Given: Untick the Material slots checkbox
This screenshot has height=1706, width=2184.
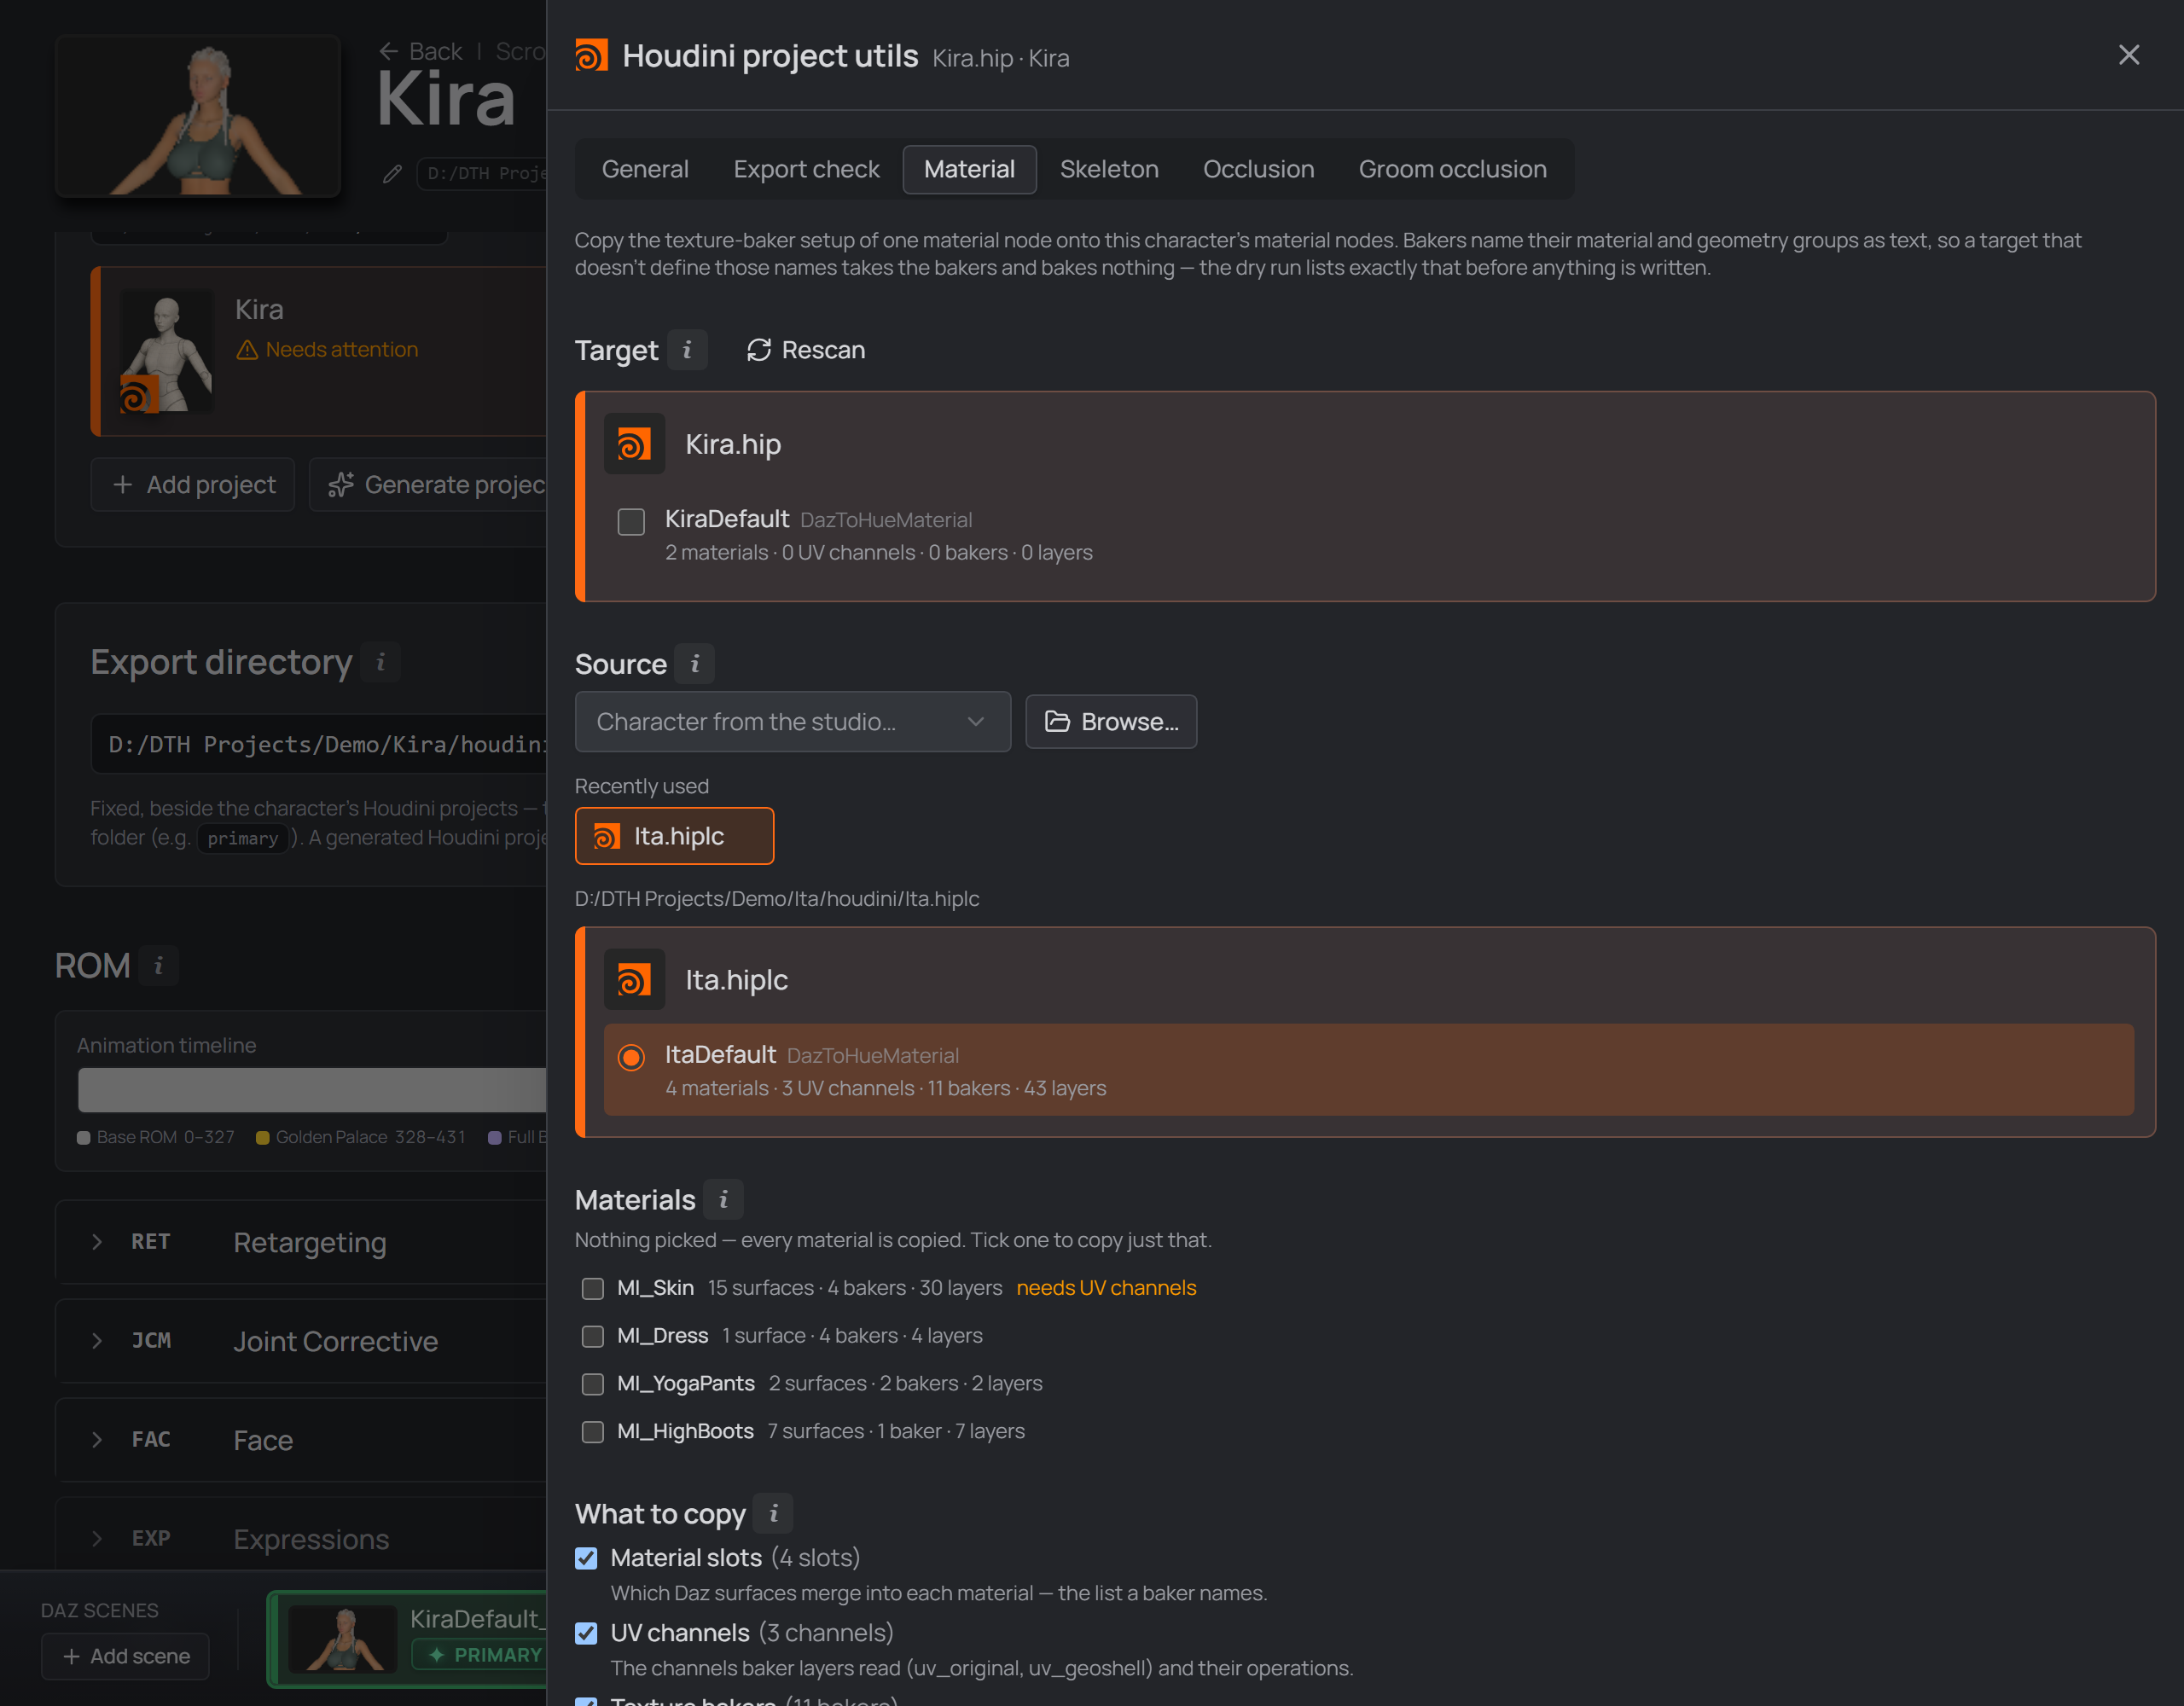Looking at the screenshot, I should click(587, 1558).
